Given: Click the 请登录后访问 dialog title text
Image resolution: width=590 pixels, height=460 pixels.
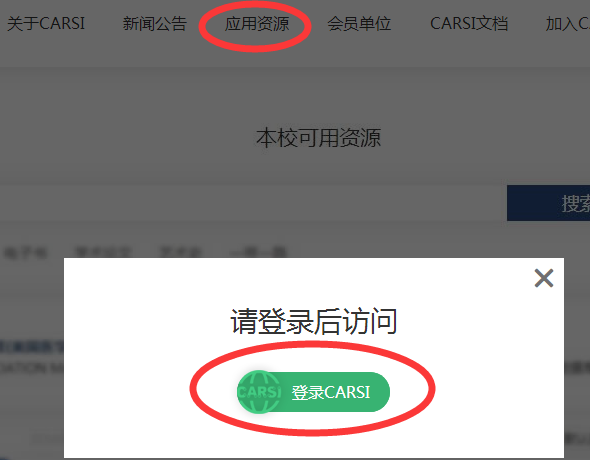Looking at the screenshot, I should tap(314, 321).
